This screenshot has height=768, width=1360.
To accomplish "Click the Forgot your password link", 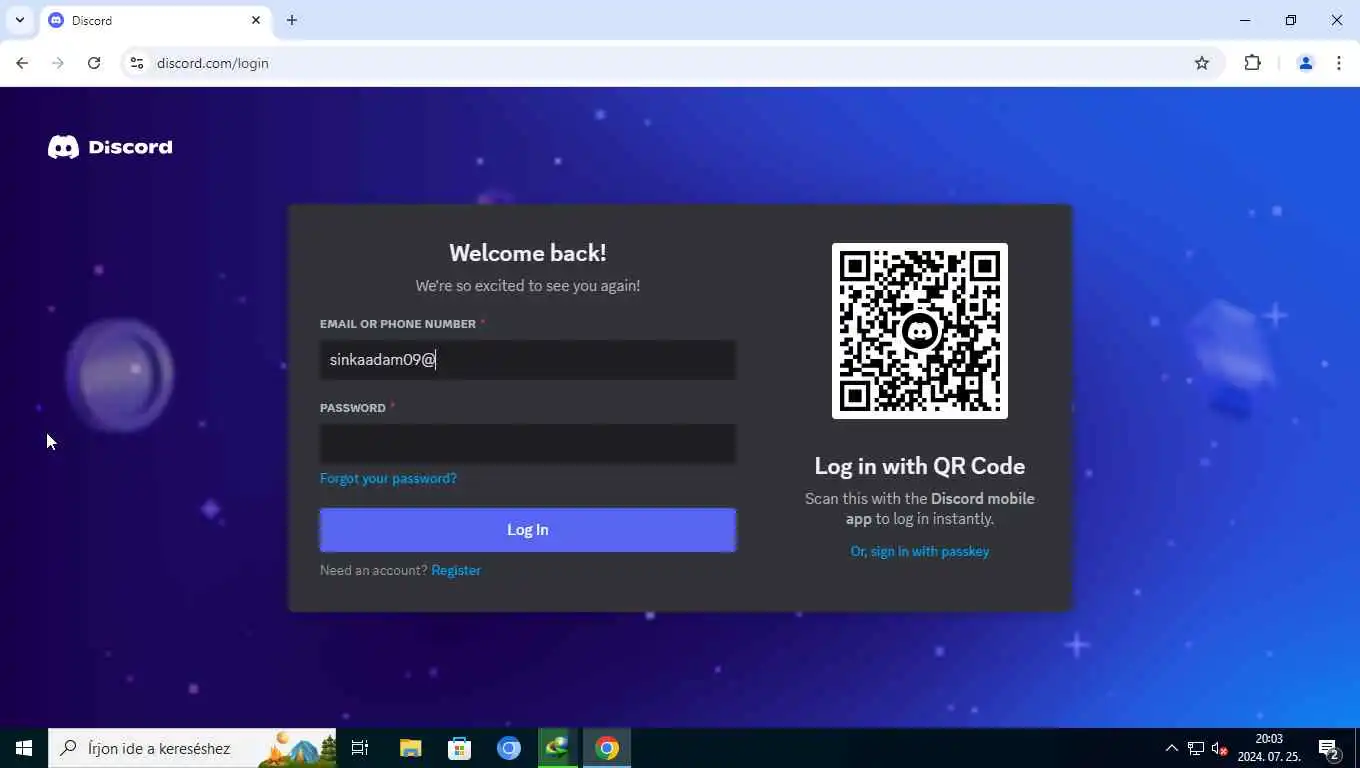I will click(x=388, y=478).
